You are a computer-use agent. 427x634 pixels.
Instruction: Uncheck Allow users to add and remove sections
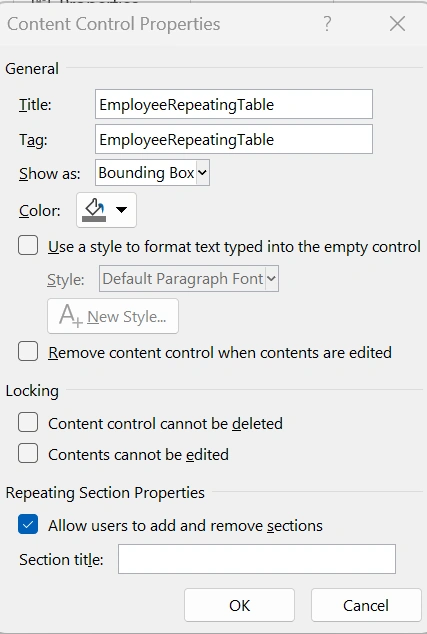pos(28,524)
